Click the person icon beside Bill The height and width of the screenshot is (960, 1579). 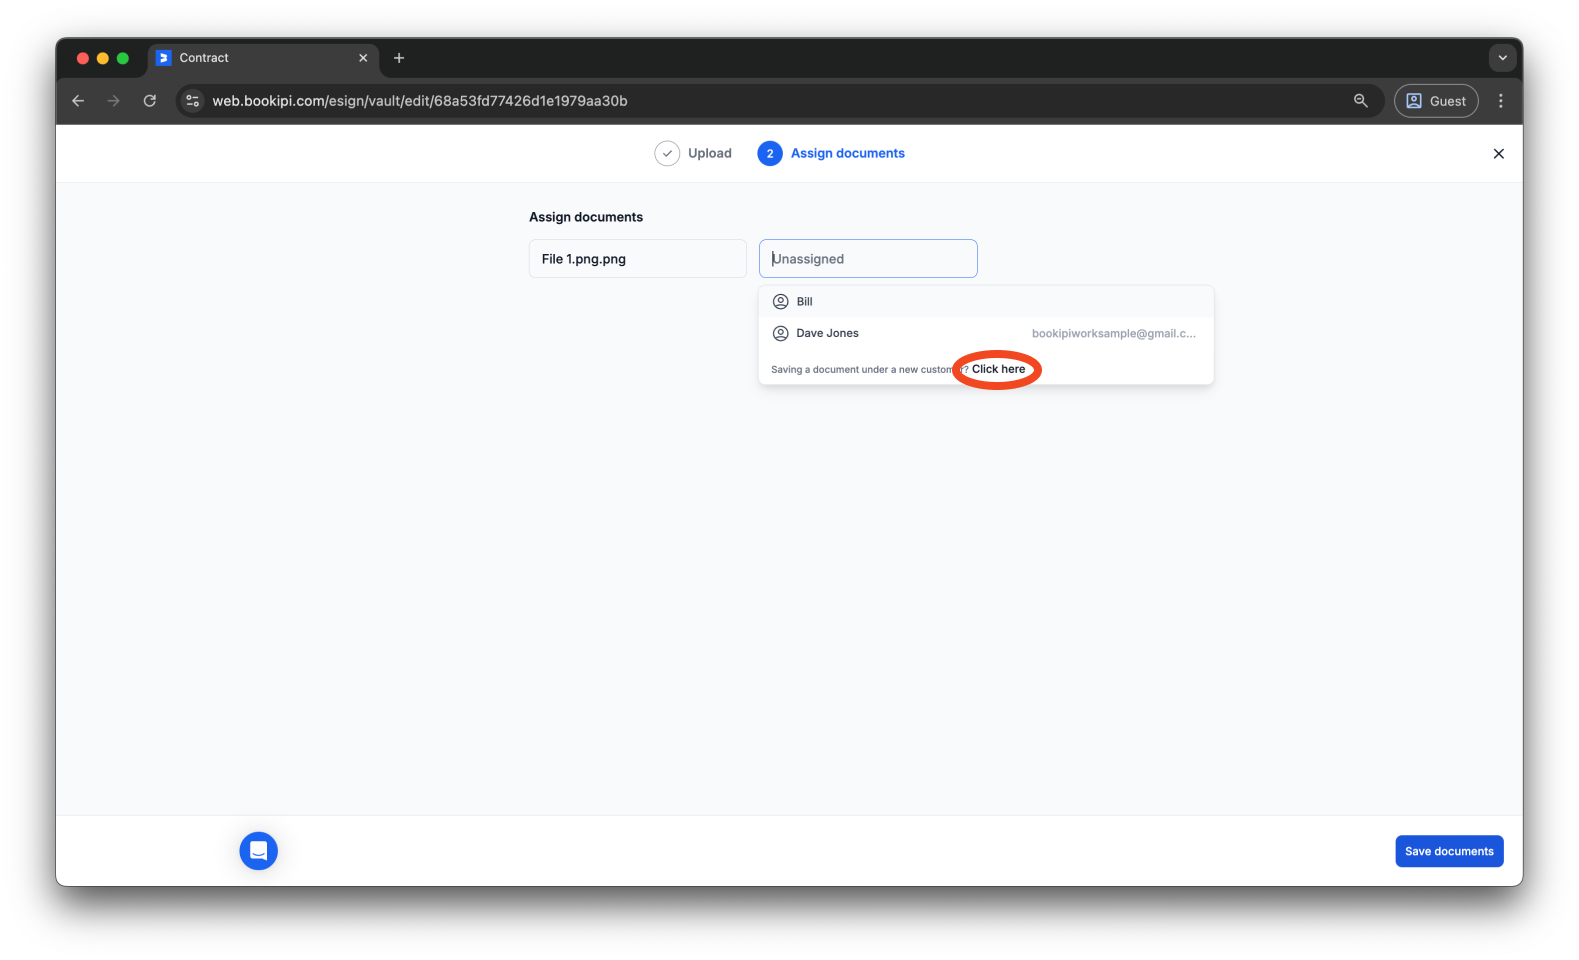781,302
